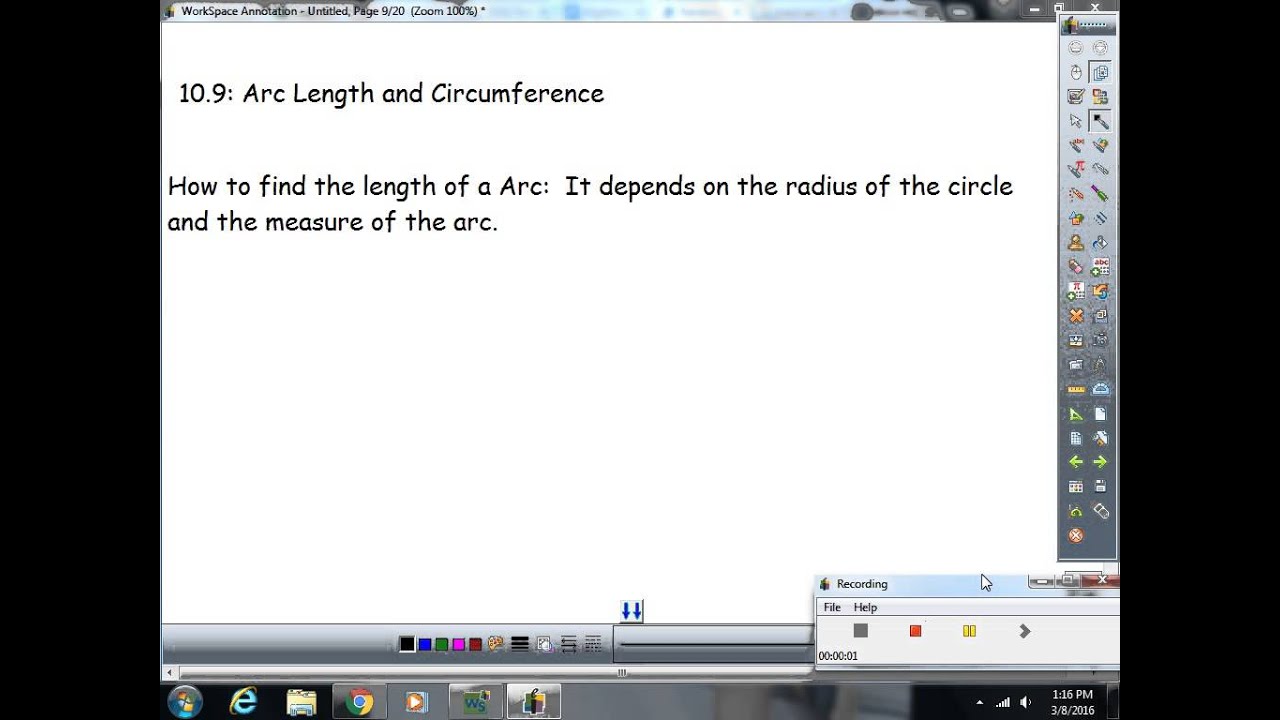Select the green triangle set-square tool
Viewport: 1280px width, 720px height.
click(x=1076, y=414)
